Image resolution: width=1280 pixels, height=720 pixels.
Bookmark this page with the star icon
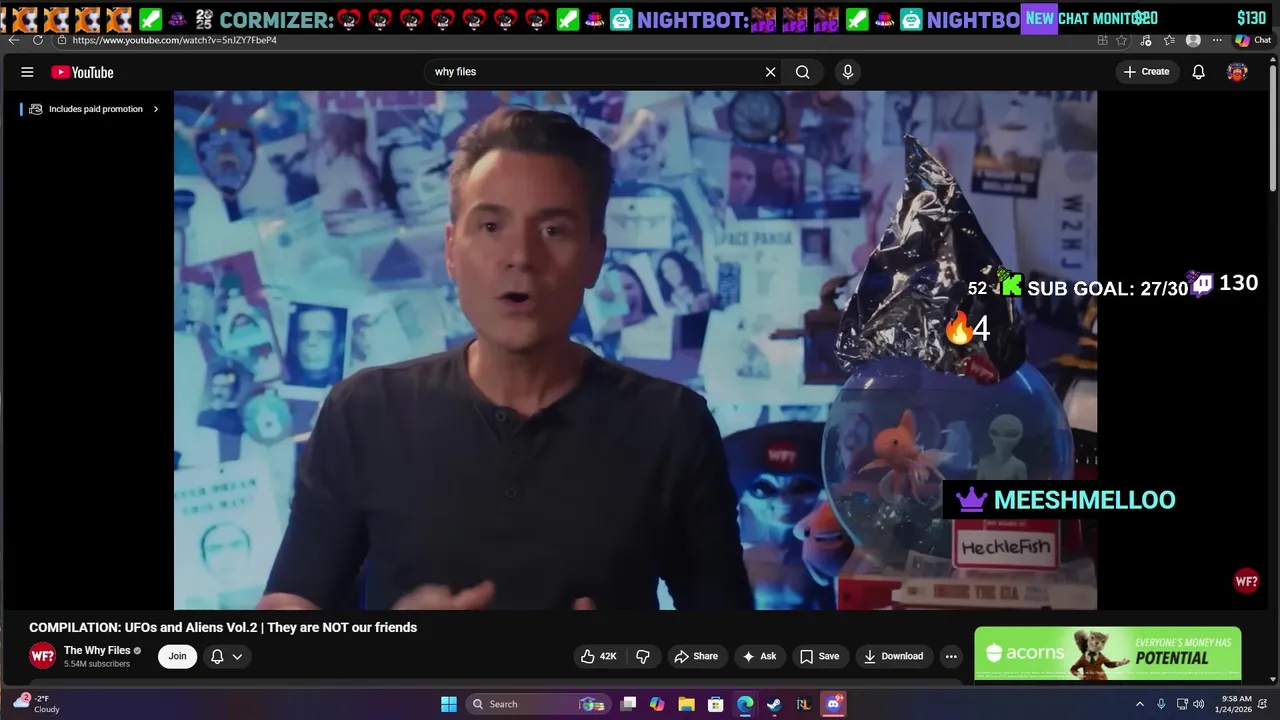pos(1122,40)
